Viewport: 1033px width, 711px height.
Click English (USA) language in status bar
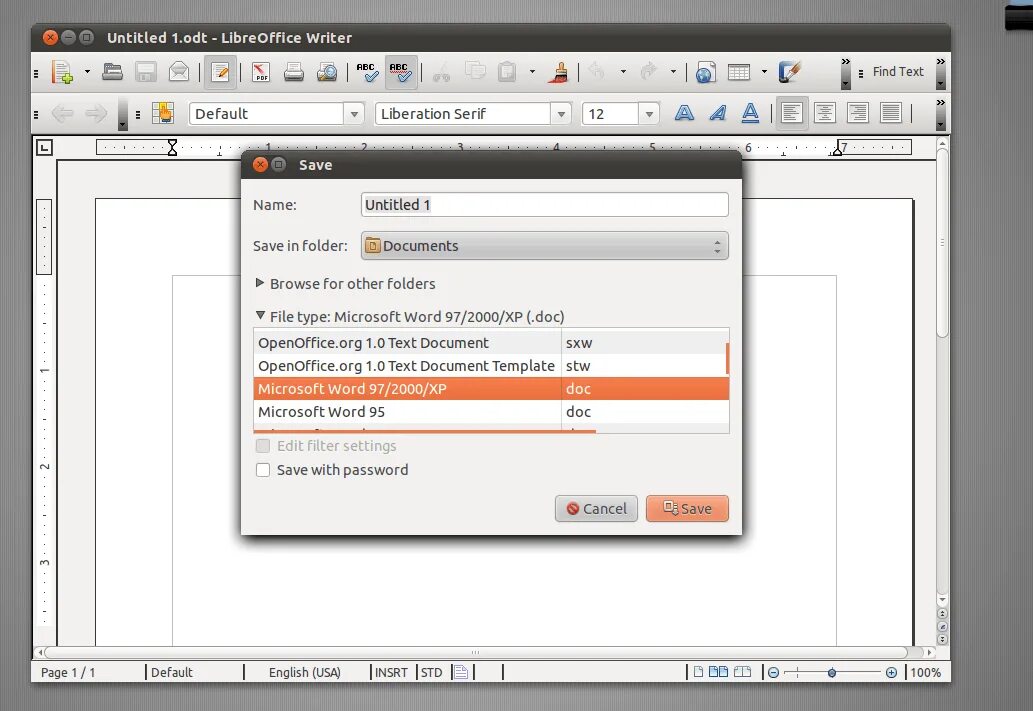click(304, 672)
